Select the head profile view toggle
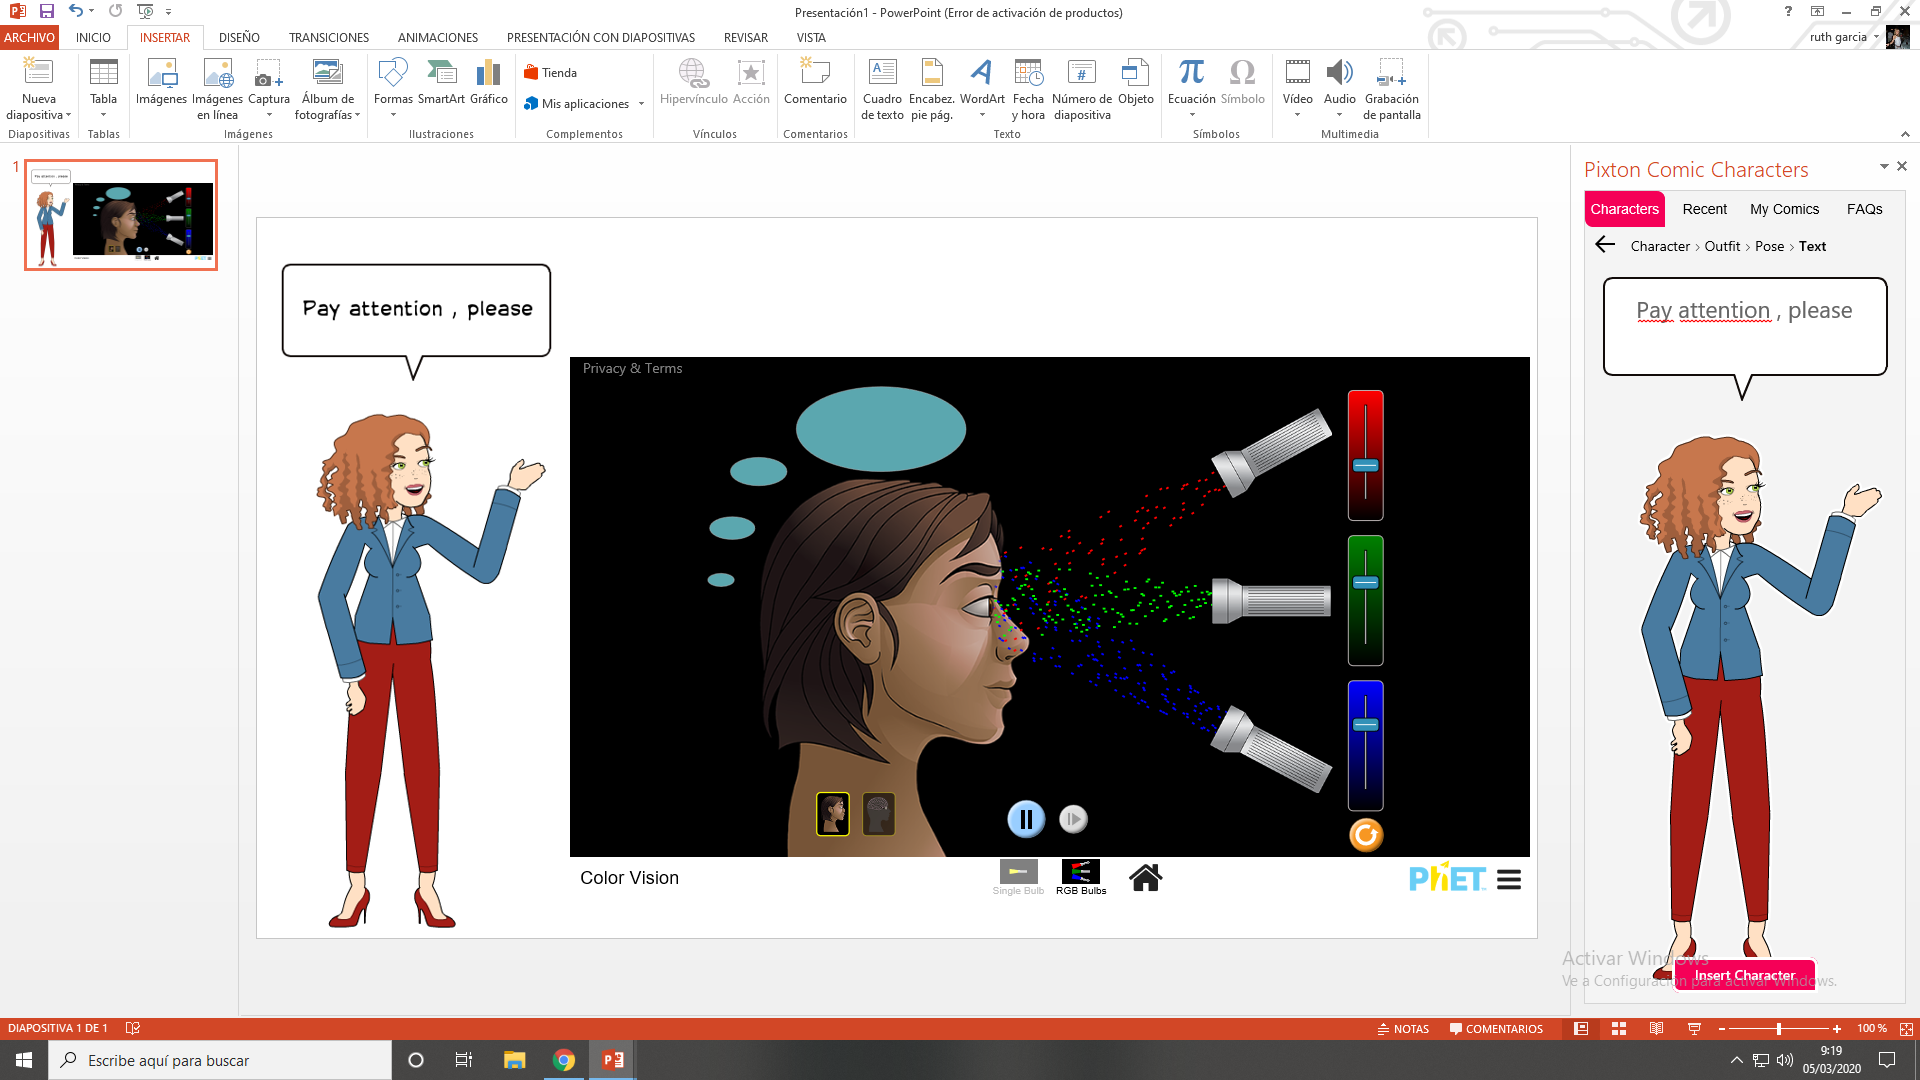1920x1080 pixels. coord(833,813)
